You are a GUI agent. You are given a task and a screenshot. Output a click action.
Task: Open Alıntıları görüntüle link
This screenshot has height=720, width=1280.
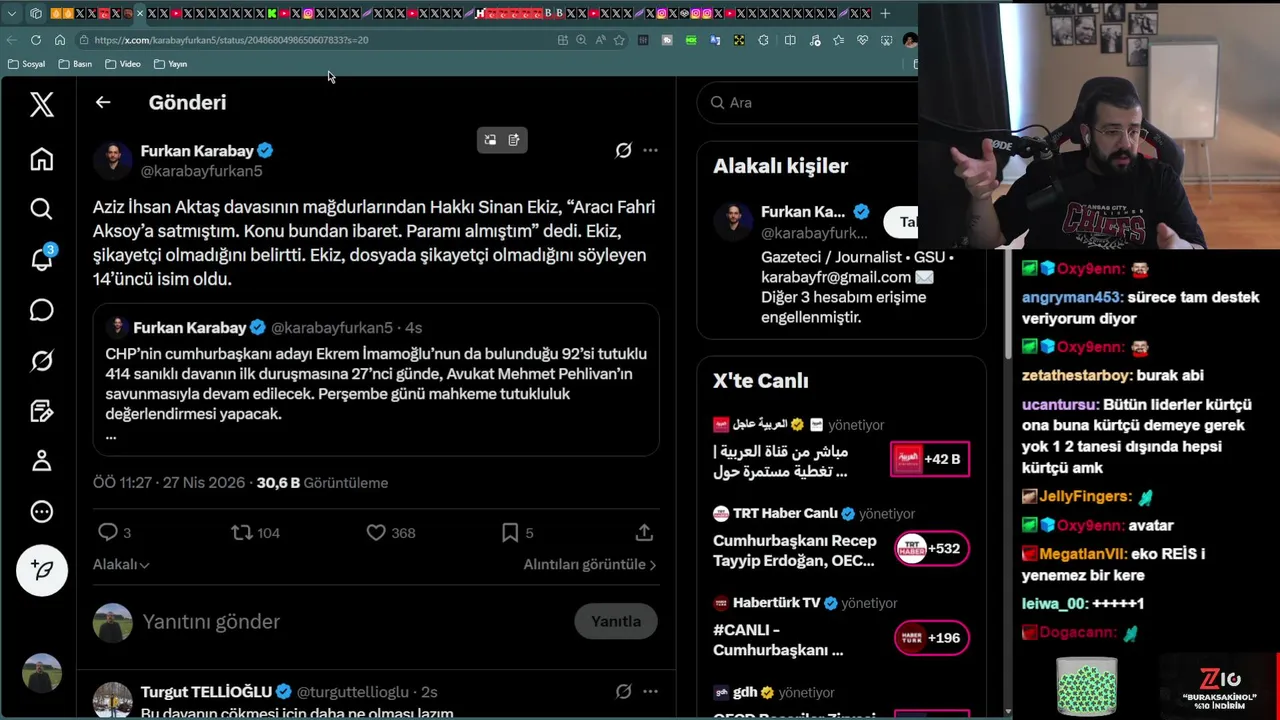tap(589, 564)
